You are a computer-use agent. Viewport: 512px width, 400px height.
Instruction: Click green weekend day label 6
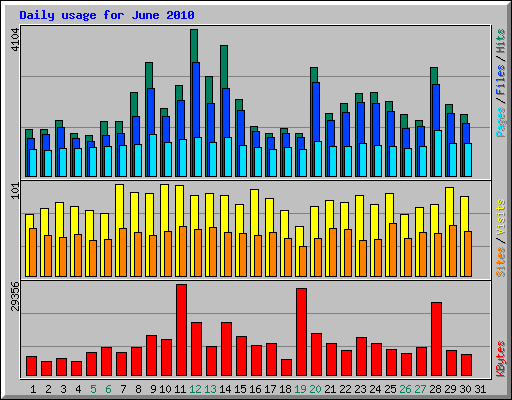click(108, 389)
